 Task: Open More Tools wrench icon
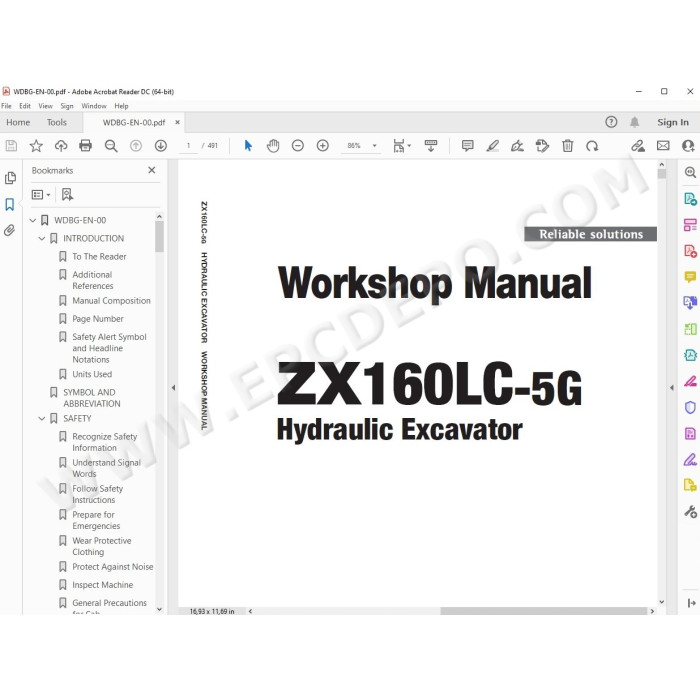tap(690, 511)
